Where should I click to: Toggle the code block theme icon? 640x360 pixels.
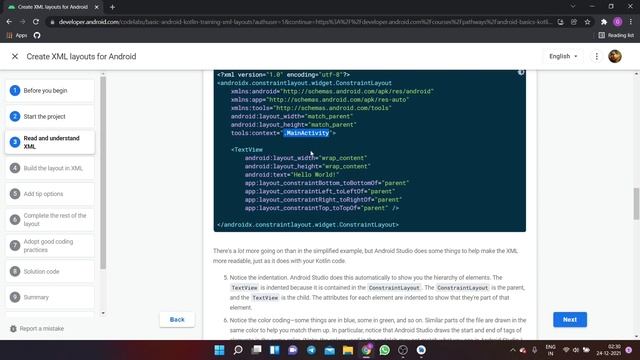(x=521, y=73)
